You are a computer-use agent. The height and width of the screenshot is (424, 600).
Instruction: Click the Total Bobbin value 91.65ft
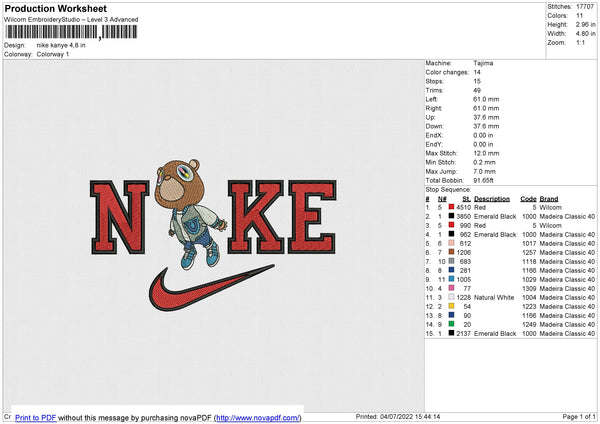click(x=483, y=180)
